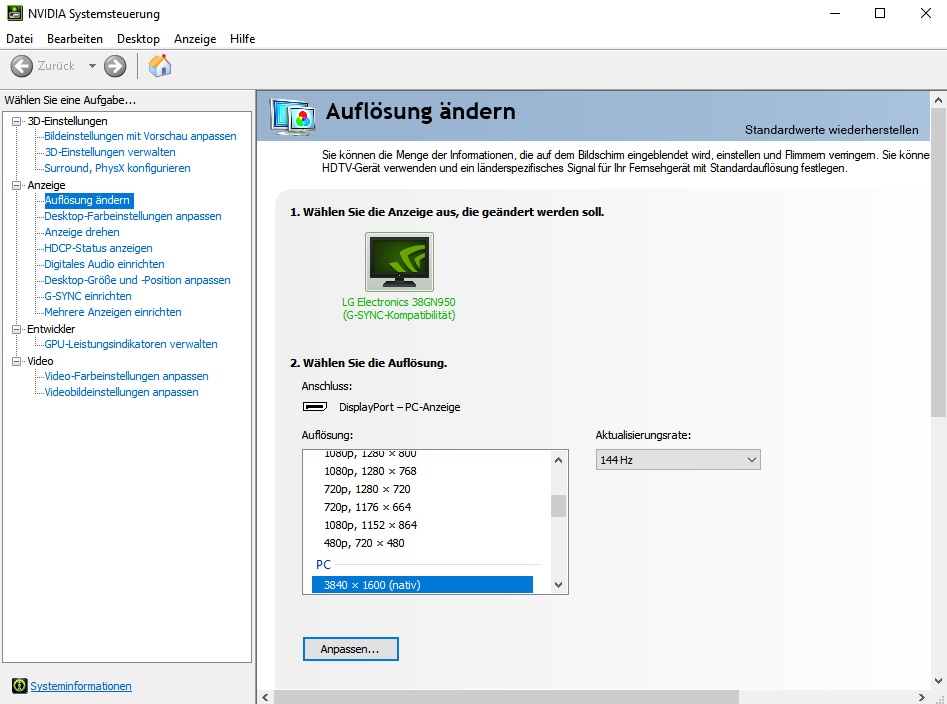947x704 pixels.
Task: Click the Systeminformationen icon
Action: click(19, 685)
